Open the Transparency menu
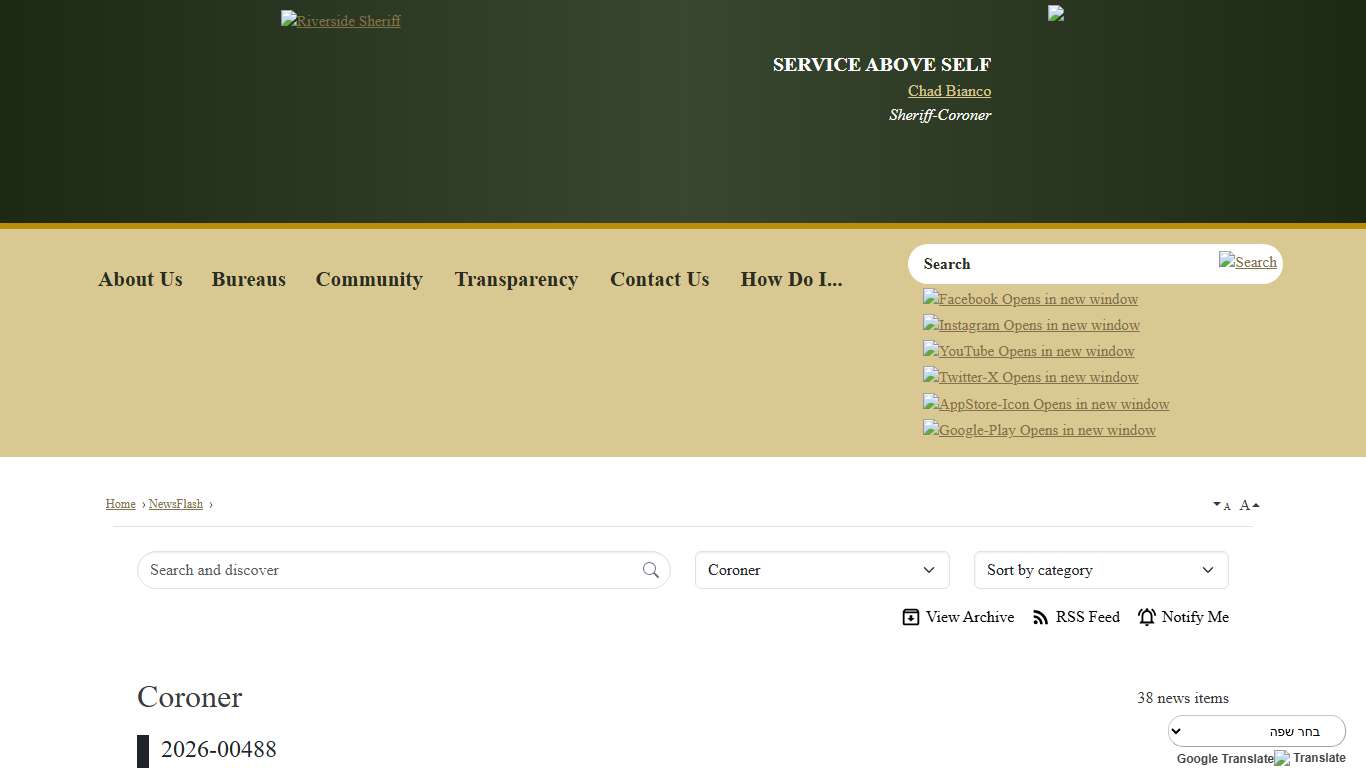Screen dimensions: 1366x768 point(516,280)
